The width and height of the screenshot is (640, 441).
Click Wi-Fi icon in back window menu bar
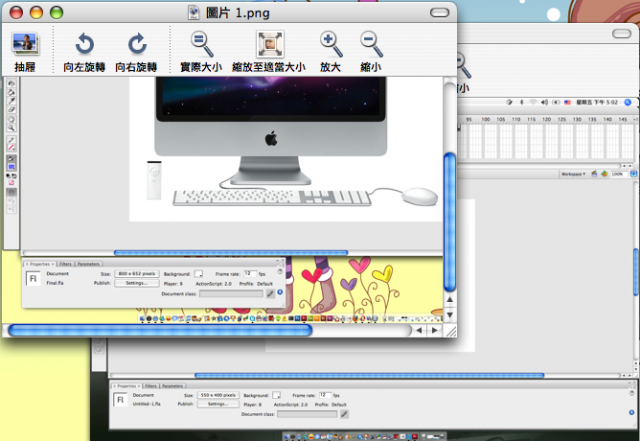coord(533,102)
